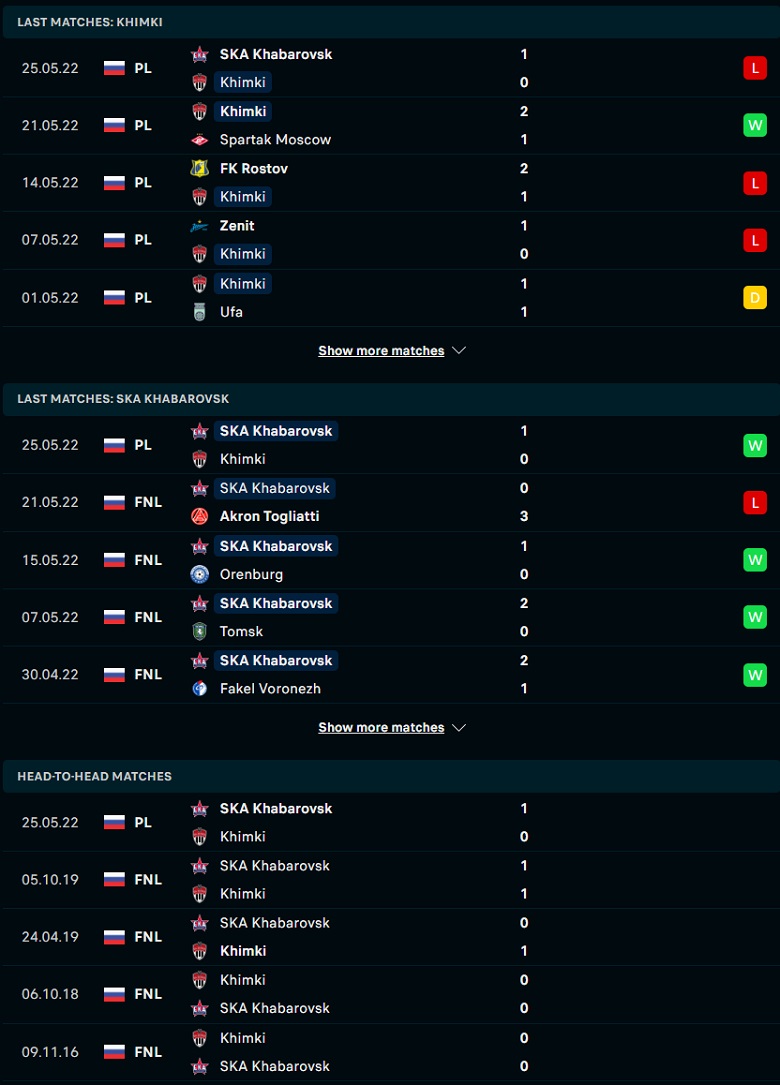This screenshot has height=1085, width=780.
Task: Select Akron Togliatti team name
Action: (269, 516)
